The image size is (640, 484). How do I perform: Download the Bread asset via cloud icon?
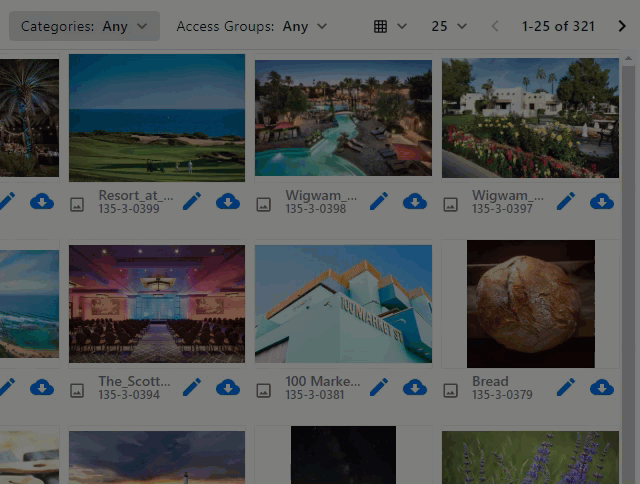[x=602, y=387]
